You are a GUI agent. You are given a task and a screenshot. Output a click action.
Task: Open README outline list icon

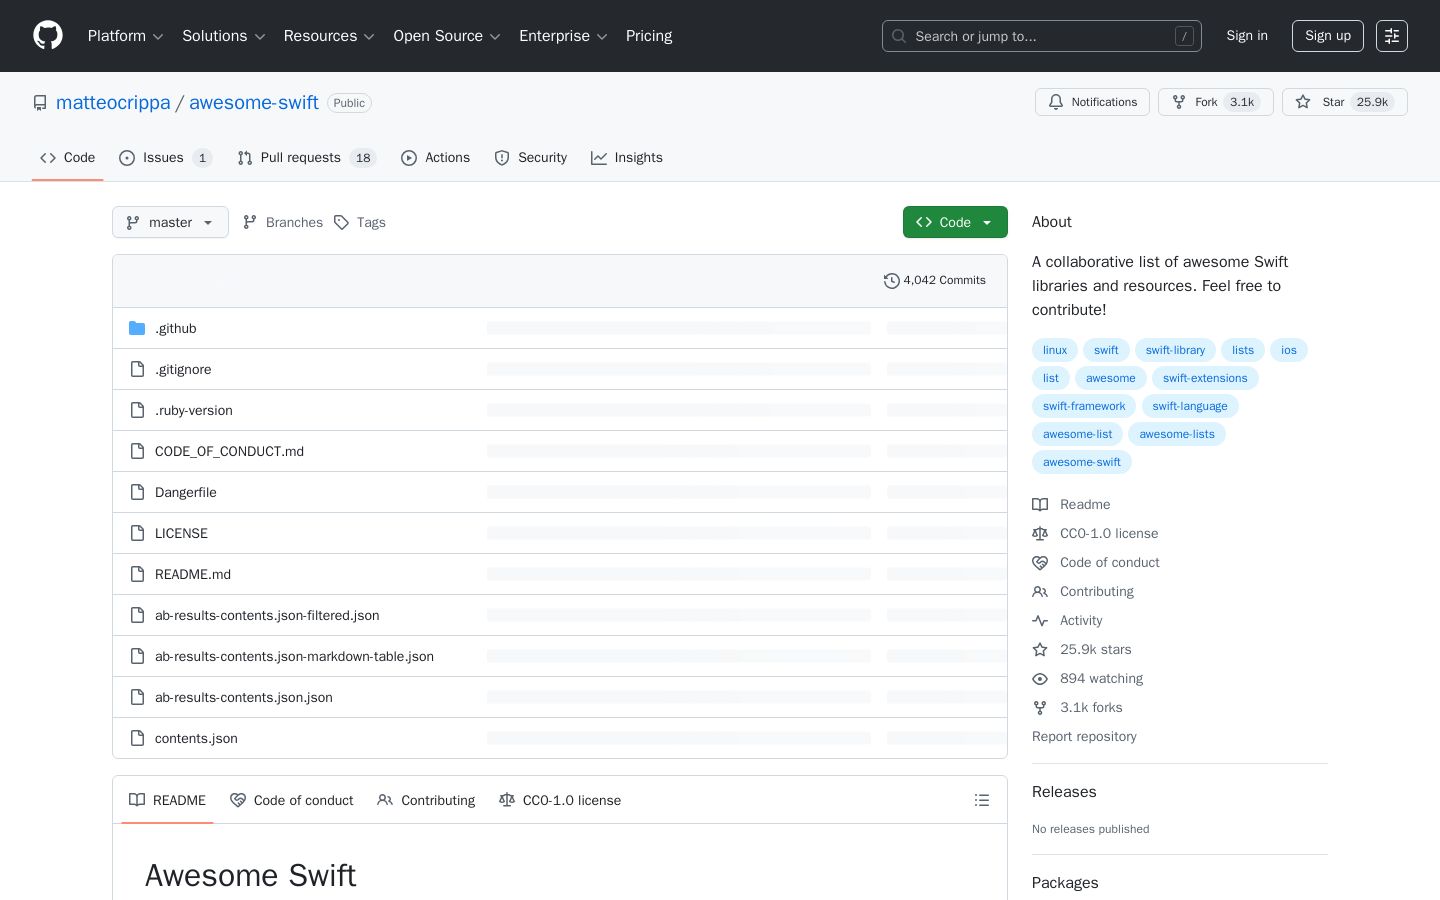click(x=982, y=800)
